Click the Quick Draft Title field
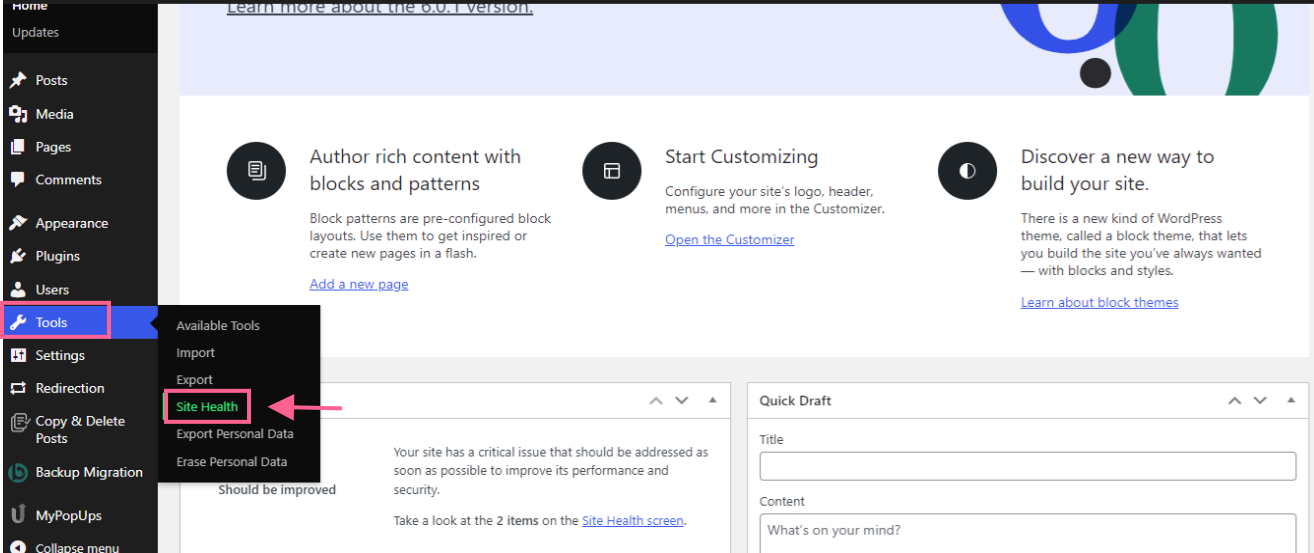The height and width of the screenshot is (553, 1314). coord(1027,466)
